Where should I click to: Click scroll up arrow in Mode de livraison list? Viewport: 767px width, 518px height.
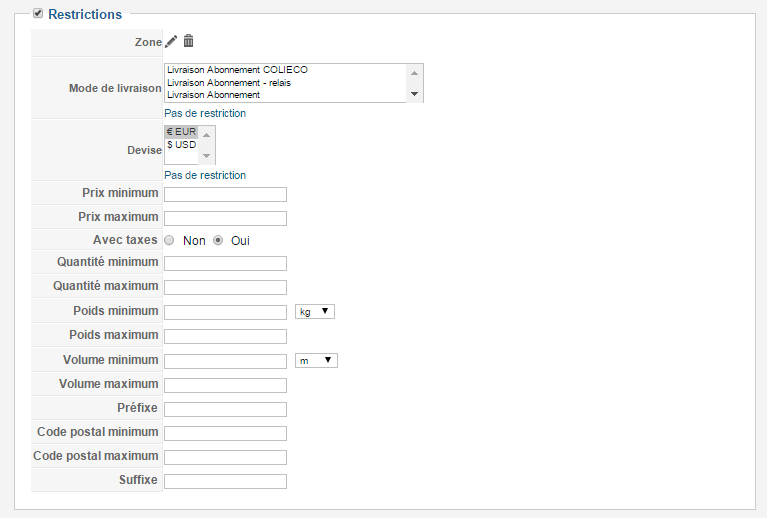pos(414,73)
